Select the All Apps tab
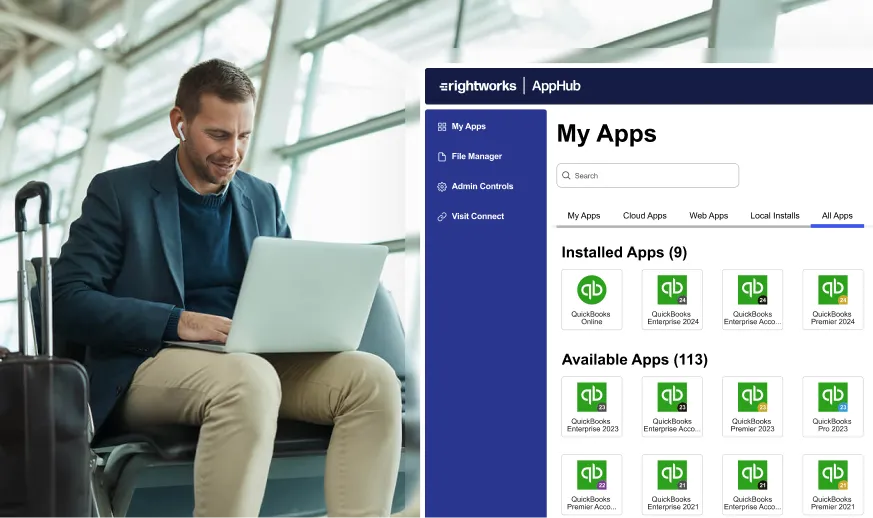873x518 pixels. point(837,216)
